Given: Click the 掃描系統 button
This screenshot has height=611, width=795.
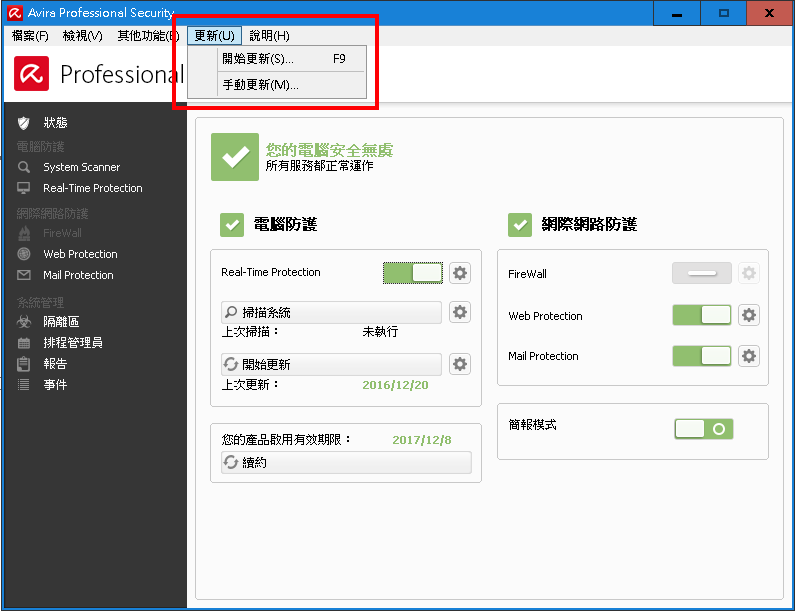Looking at the screenshot, I should pos(331,312).
